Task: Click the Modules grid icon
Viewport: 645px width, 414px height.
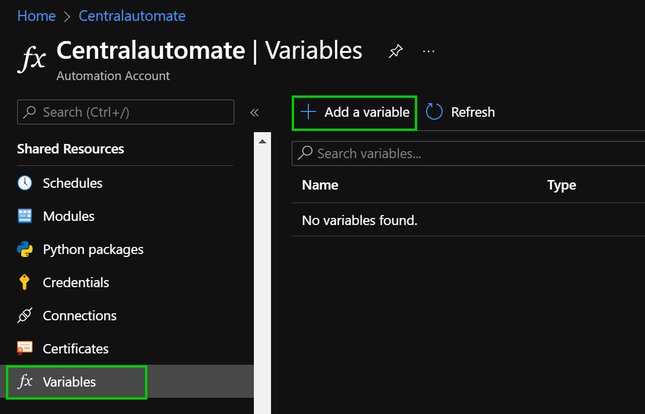Action: point(25,216)
